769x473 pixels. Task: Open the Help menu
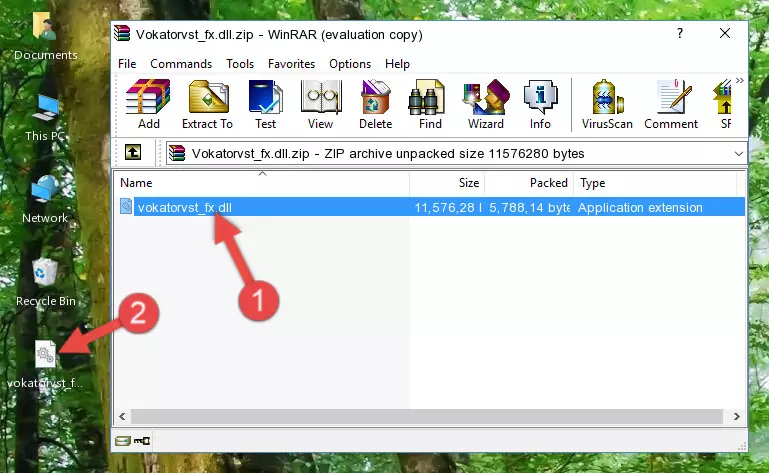coord(397,64)
